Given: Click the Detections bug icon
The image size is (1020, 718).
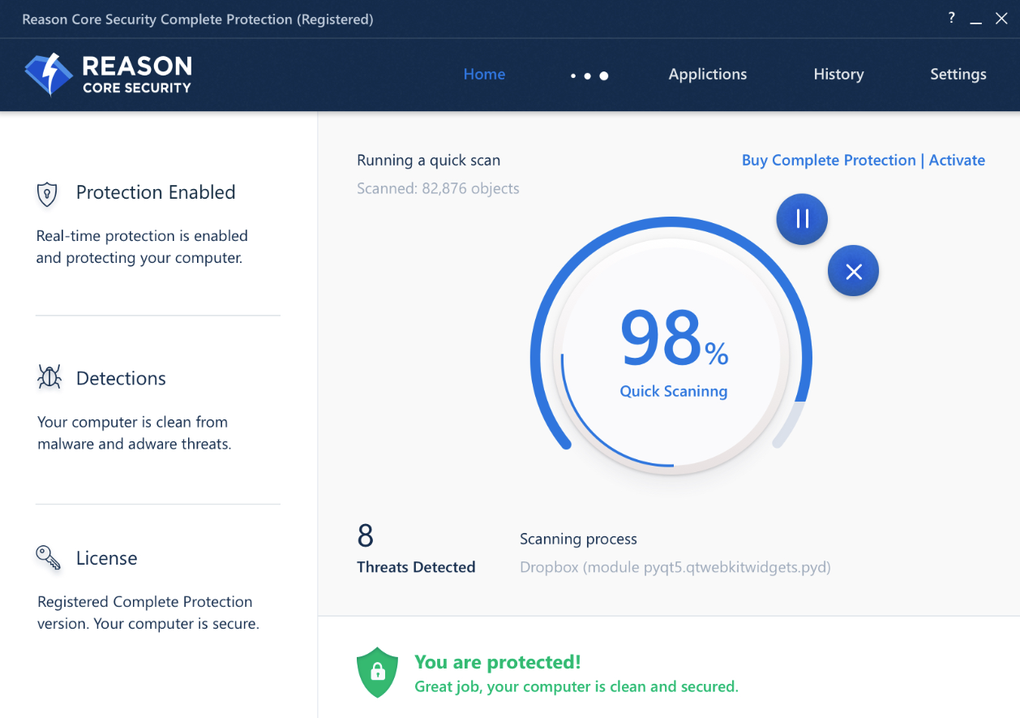Looking at the screenshot, I should pos(49,377).
